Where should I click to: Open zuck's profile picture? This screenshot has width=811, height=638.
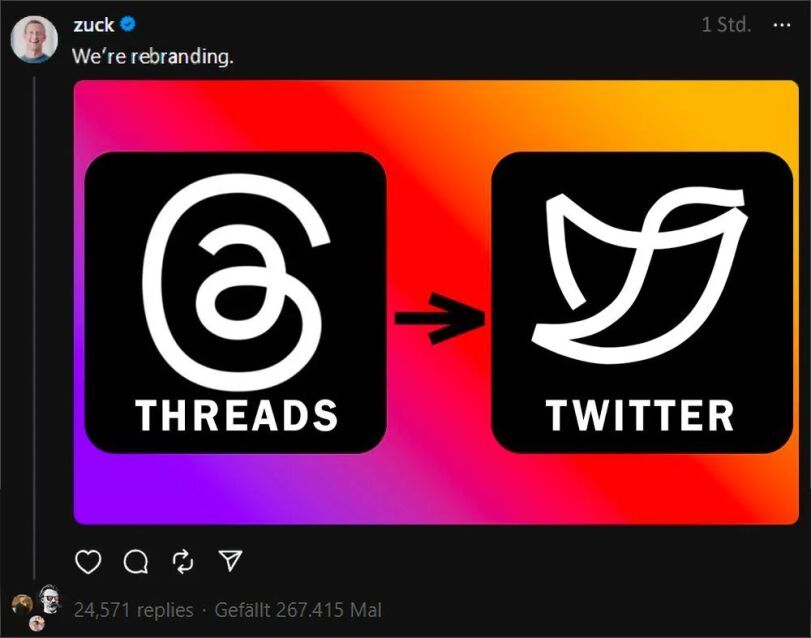click(34, 39)
